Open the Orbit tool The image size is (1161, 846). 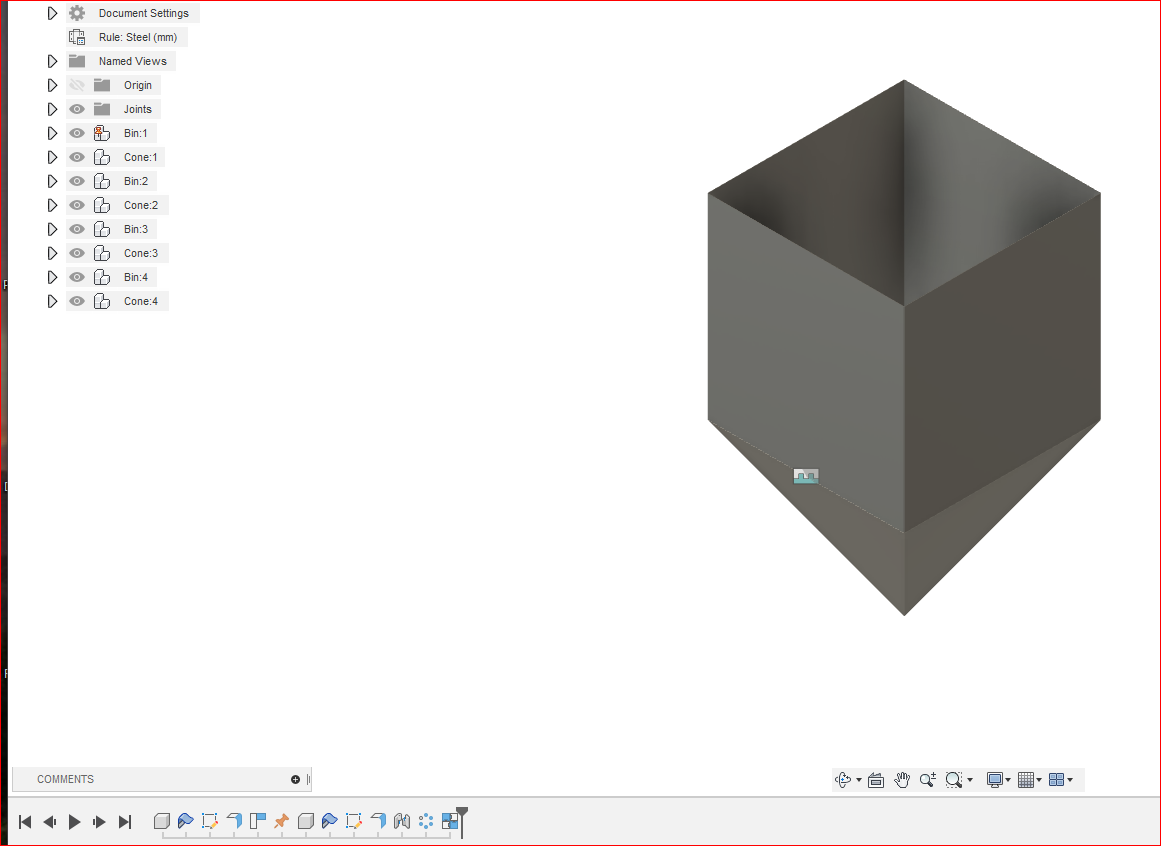(x=843, y=779)
